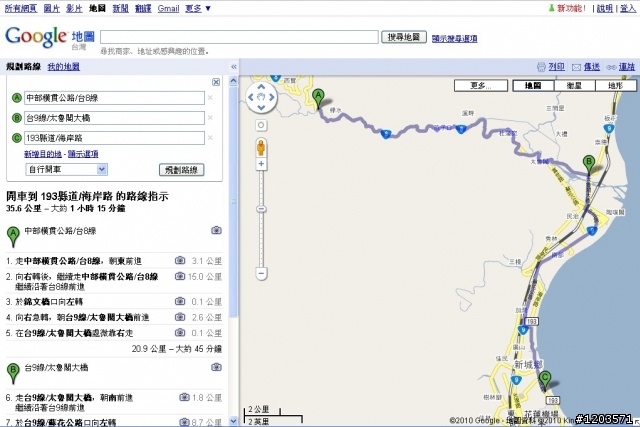Click the circle button above pegman
The width and height of the screenshot is (640, 427).
pyautogui.click(x=261, y=125)
